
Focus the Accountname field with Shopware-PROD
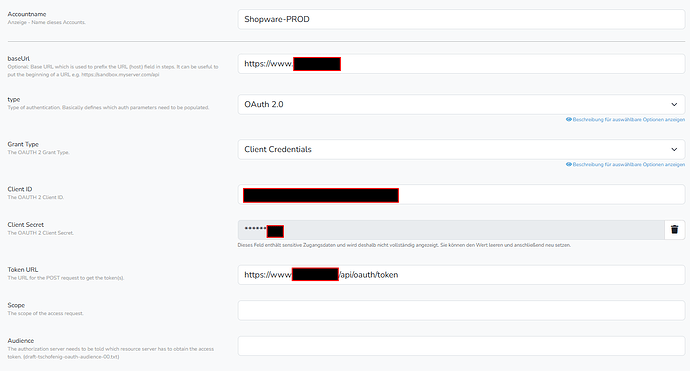pyautogui.click(x=461, y=19)
